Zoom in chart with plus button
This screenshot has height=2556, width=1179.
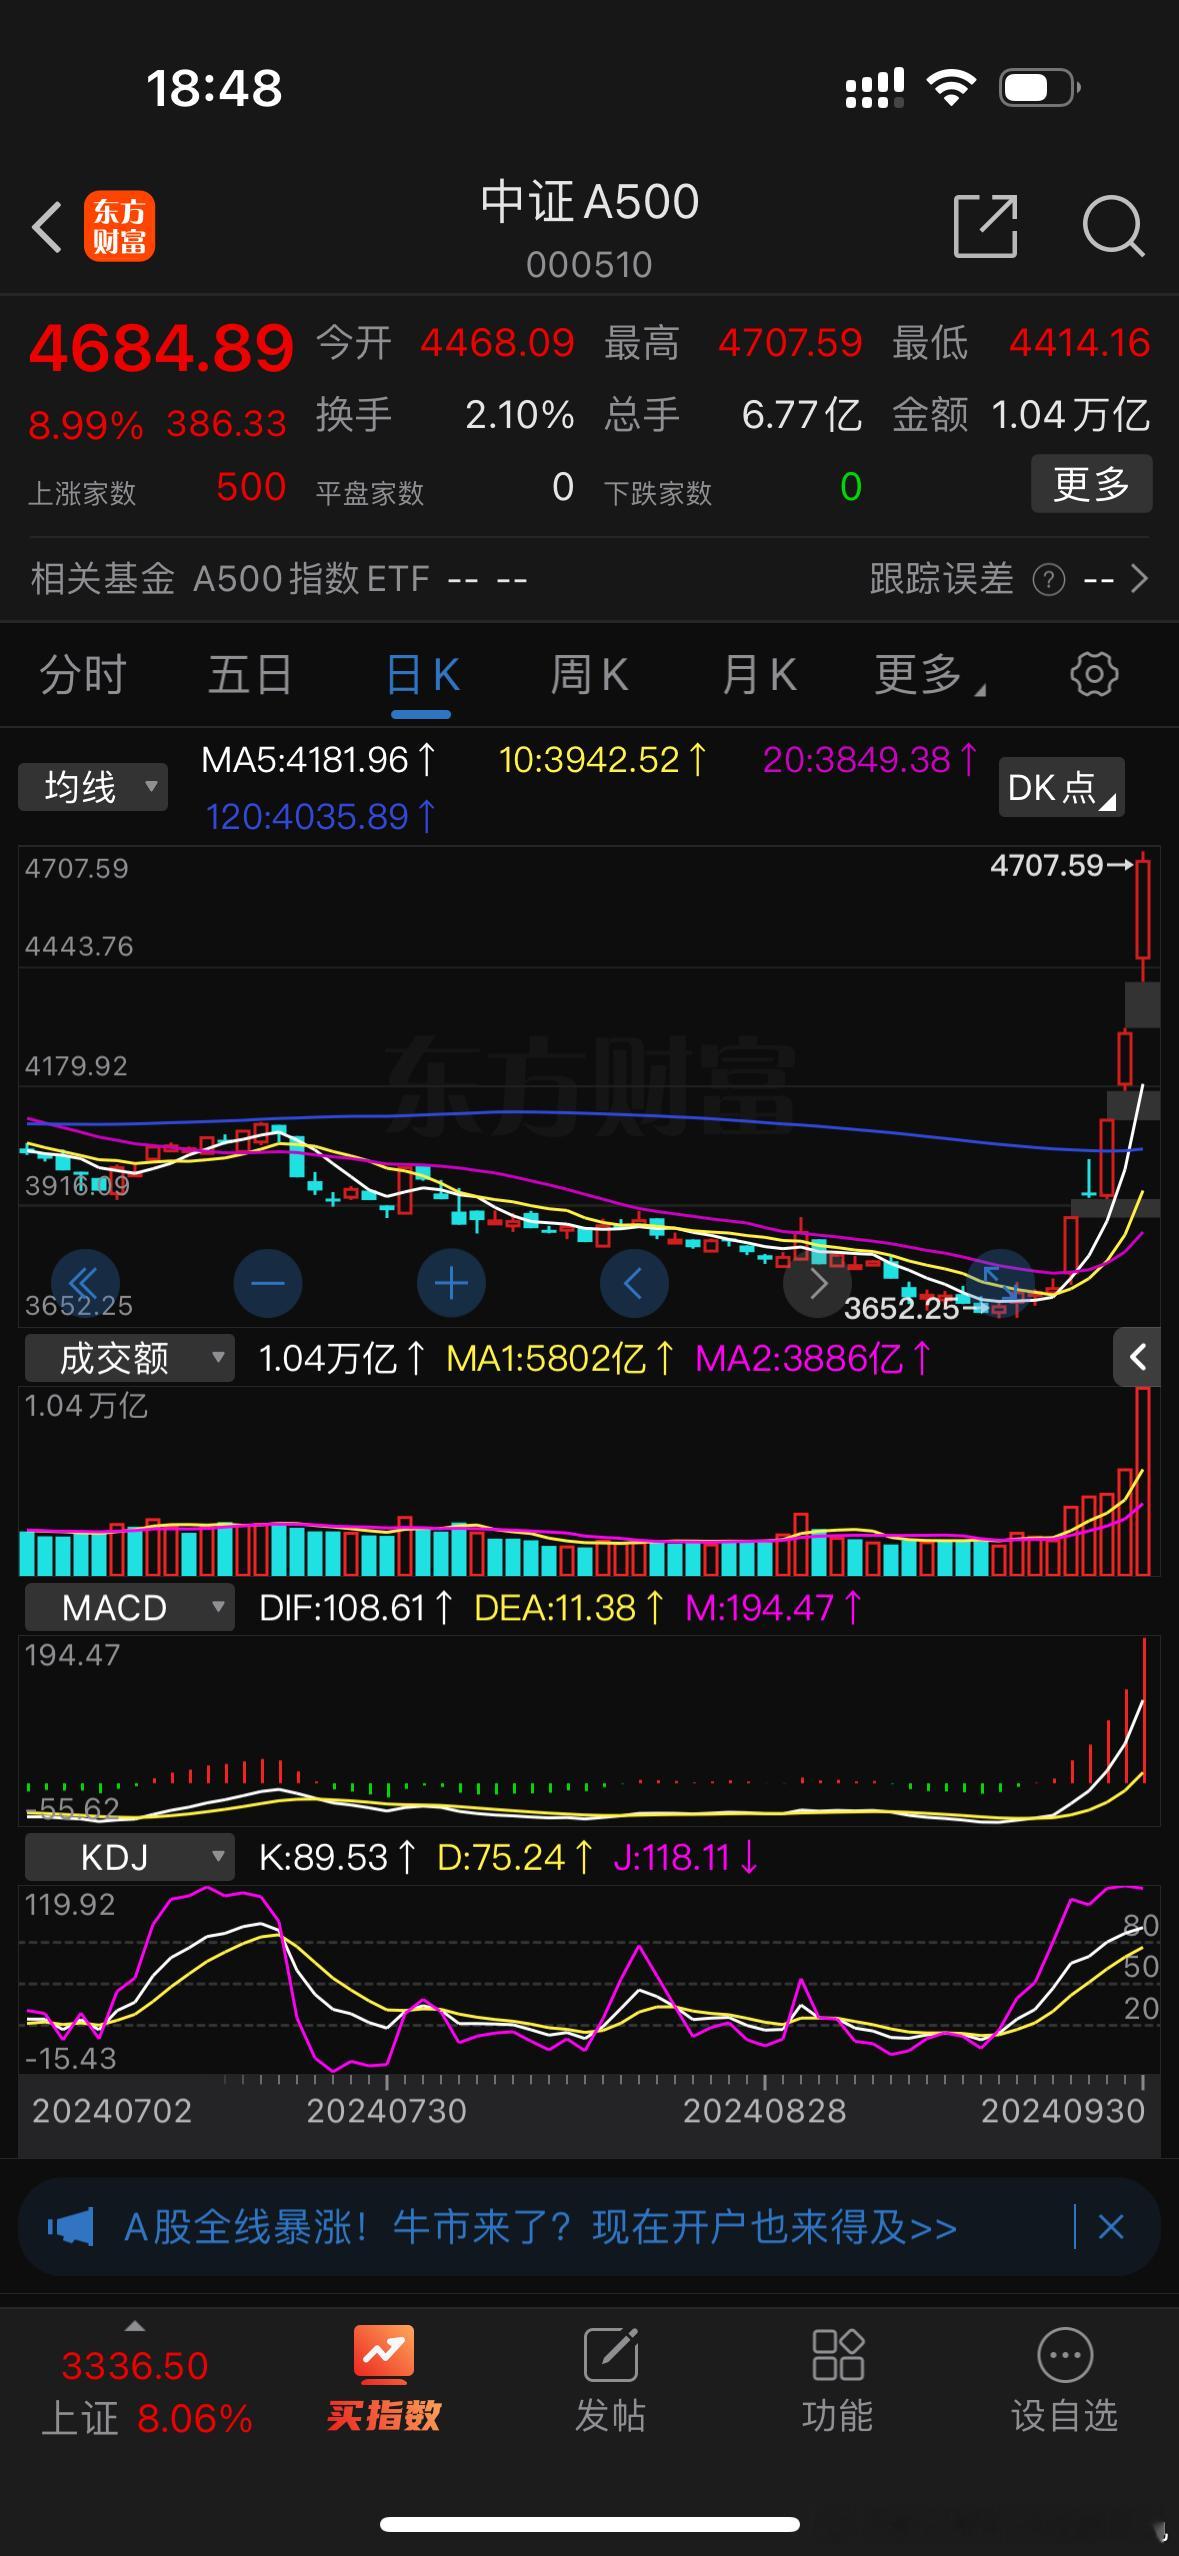(x=451, y=1283)
